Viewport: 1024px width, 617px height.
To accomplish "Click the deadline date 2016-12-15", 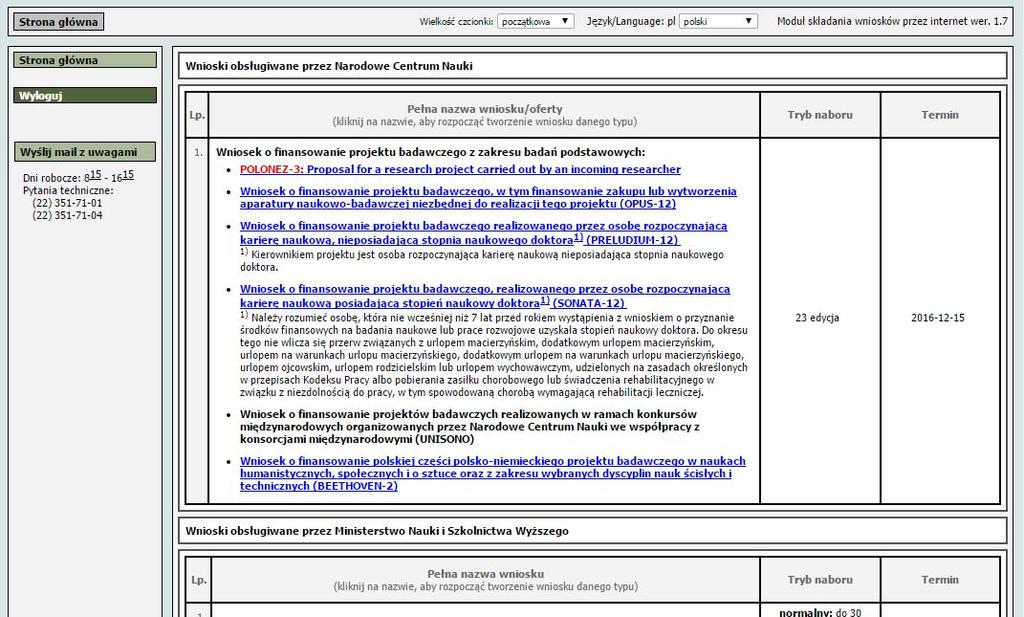I will point(938,318).
